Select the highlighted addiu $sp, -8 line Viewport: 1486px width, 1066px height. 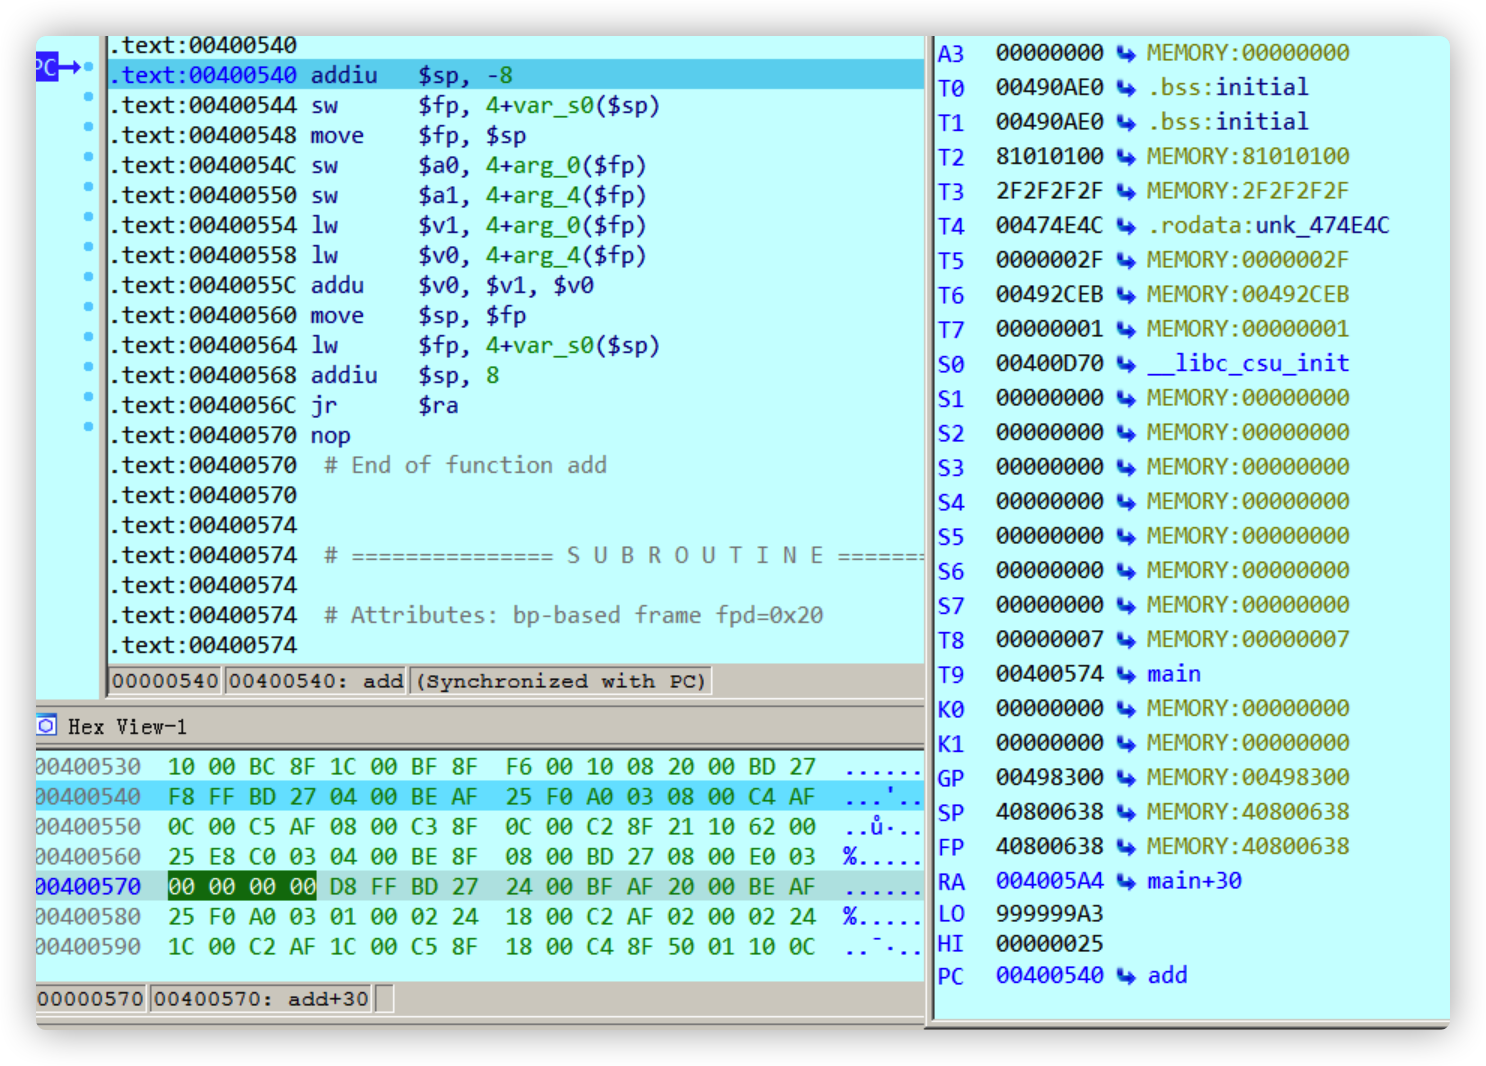[x=516, y=75]
